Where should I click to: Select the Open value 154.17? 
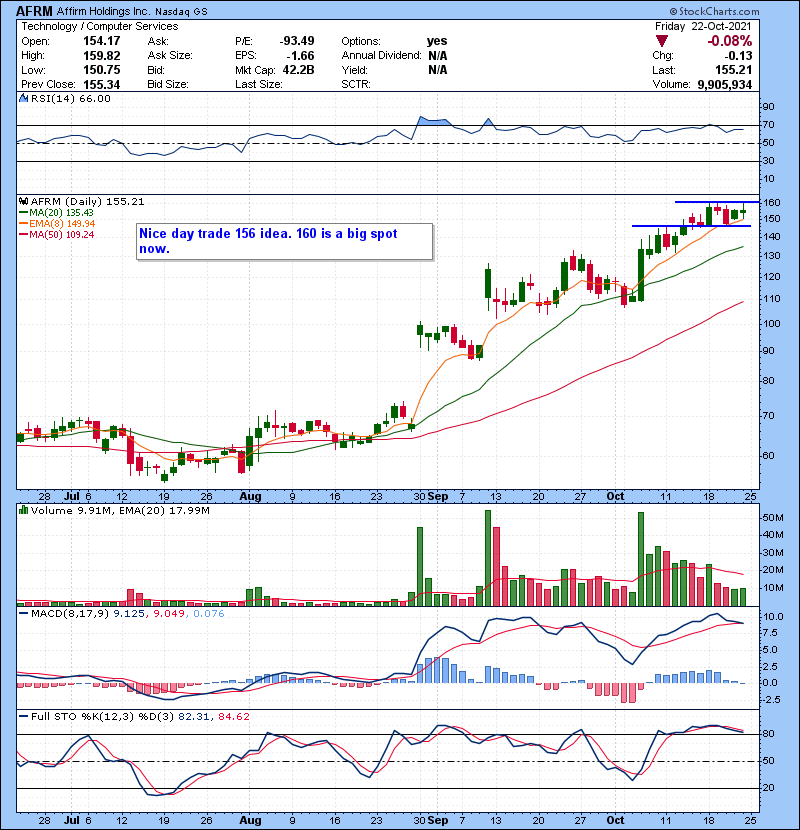[x=102, y=41]
